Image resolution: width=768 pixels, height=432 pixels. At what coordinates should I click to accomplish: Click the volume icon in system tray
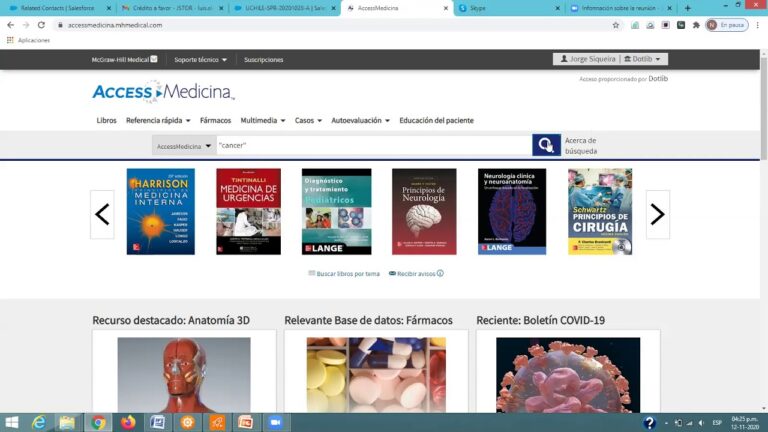(x=701, y=423)
